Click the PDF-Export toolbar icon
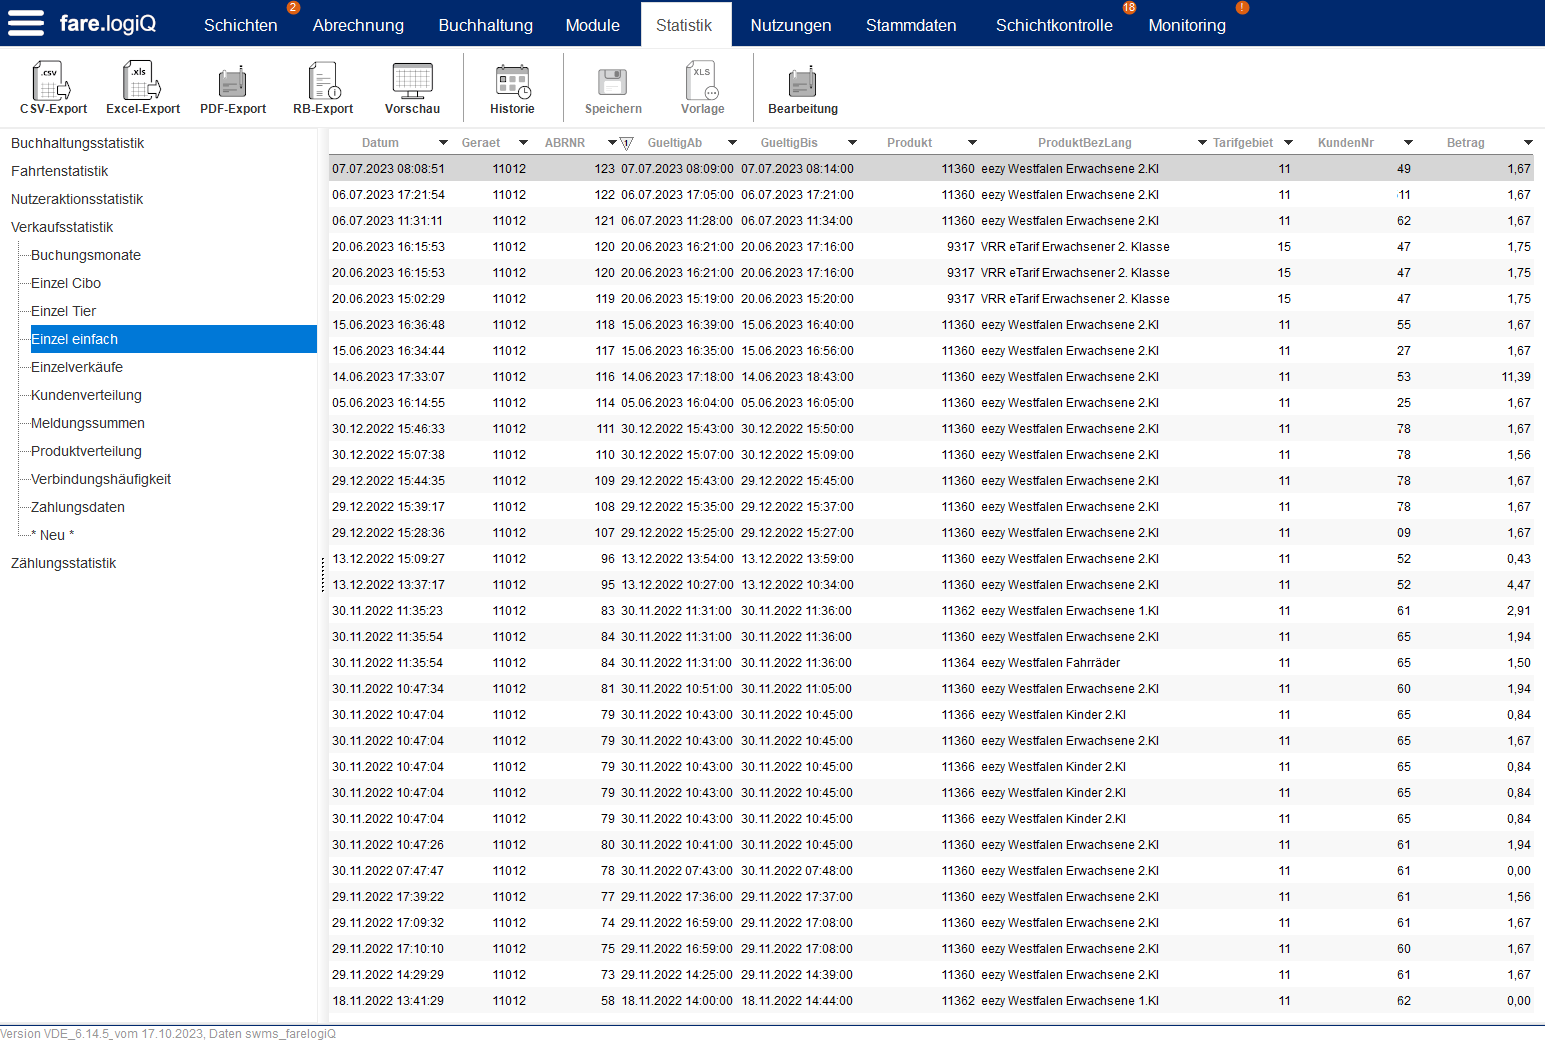 [x=232, y=82]
